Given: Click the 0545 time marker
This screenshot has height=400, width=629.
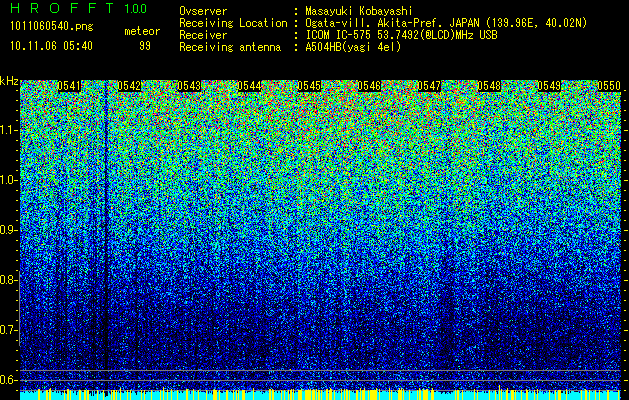Looking at the screenshot, I should pos(309,86).
